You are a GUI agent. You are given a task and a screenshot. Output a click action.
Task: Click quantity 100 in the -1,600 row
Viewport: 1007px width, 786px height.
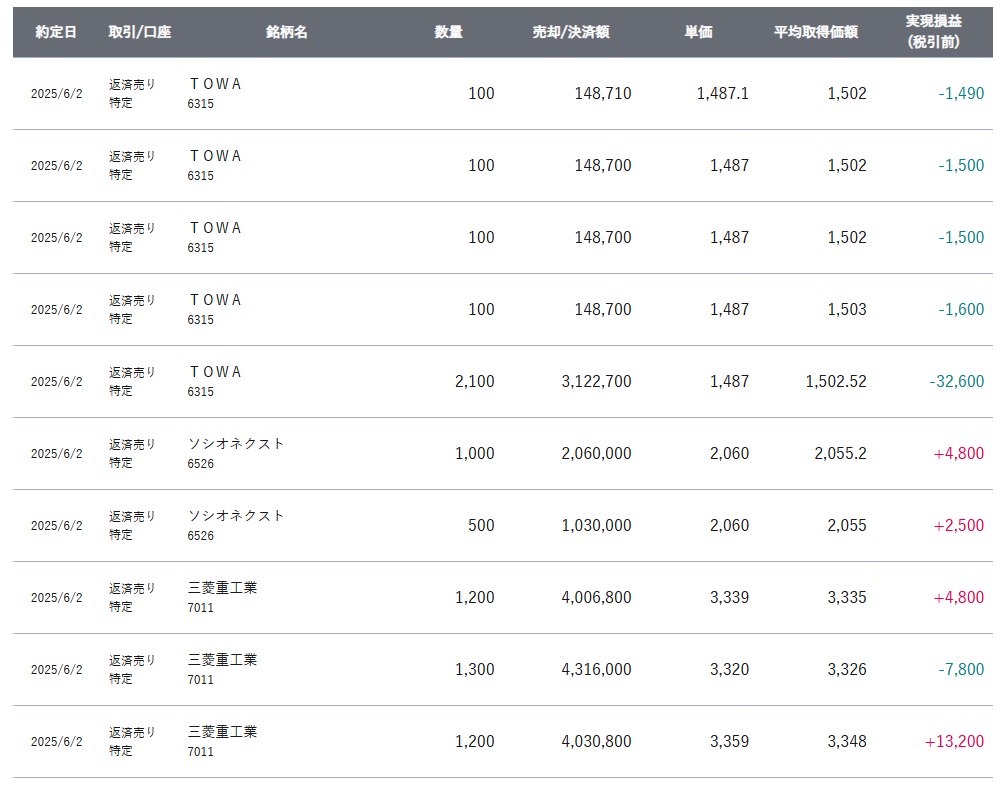coord(481,309)
